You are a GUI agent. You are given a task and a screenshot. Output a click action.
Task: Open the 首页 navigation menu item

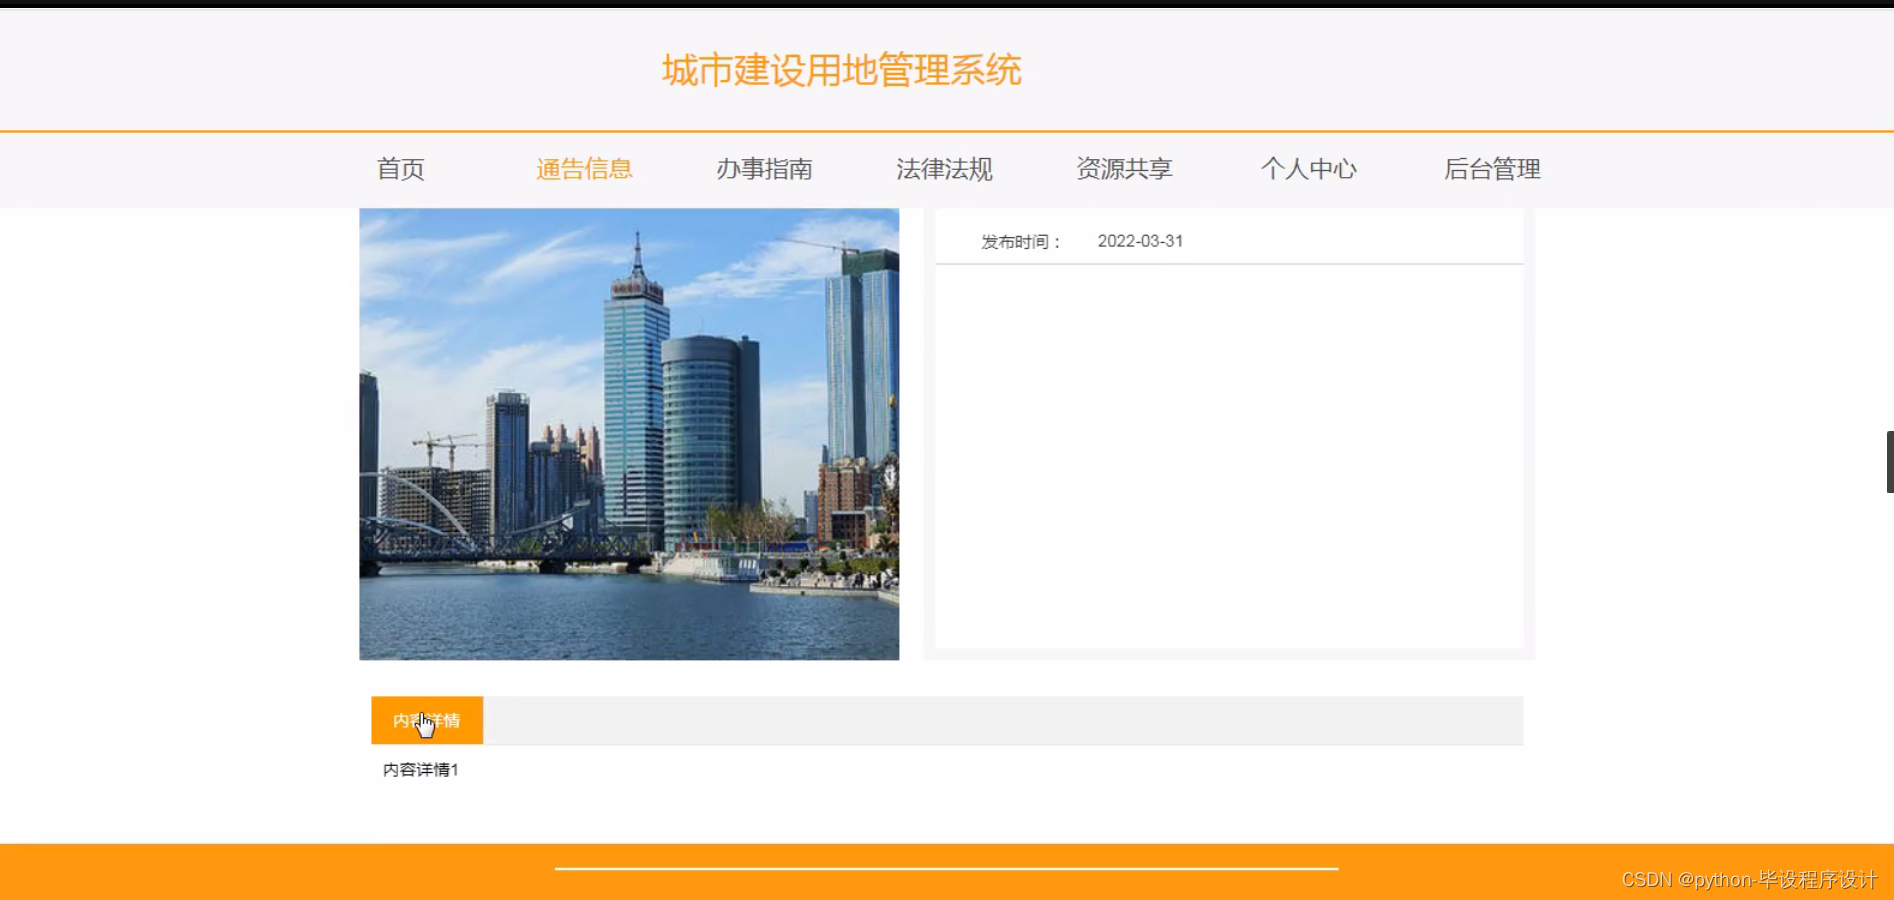[x=400, y=169]
